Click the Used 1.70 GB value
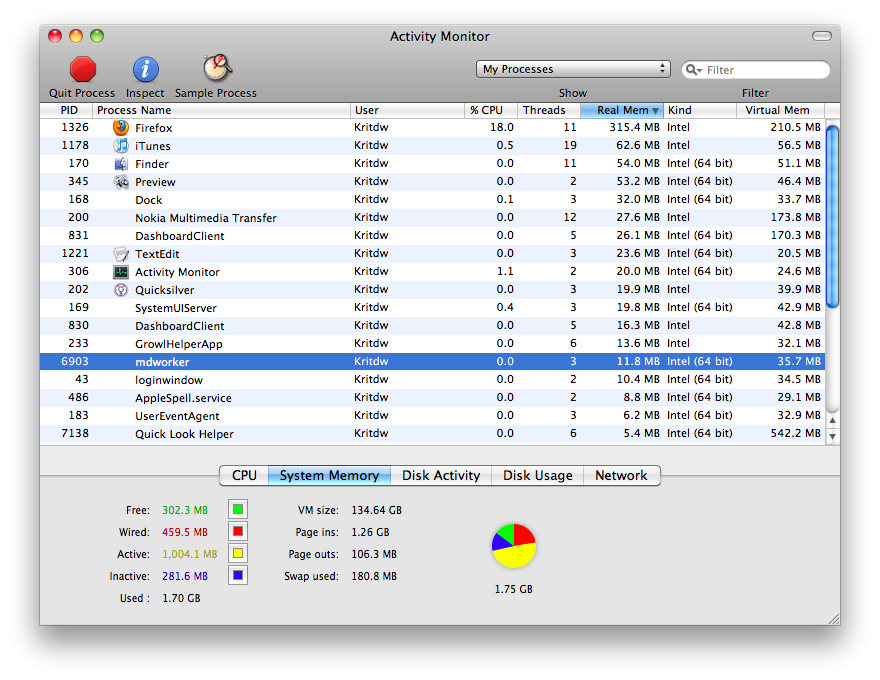The height and width of the screenshot is (680, 880). tap(181, 598)
